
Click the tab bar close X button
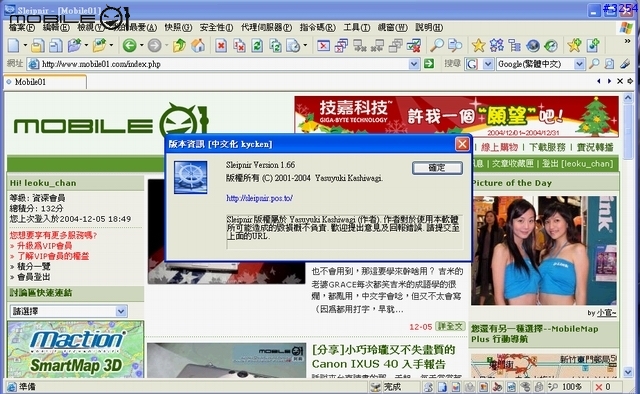pyautogui.click(x=620, y=81)
